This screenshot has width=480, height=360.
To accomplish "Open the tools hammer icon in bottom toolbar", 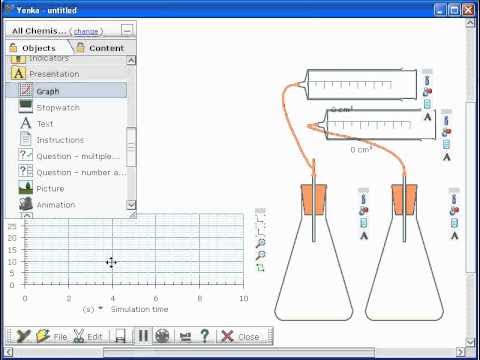I will [x=23, y=336].
